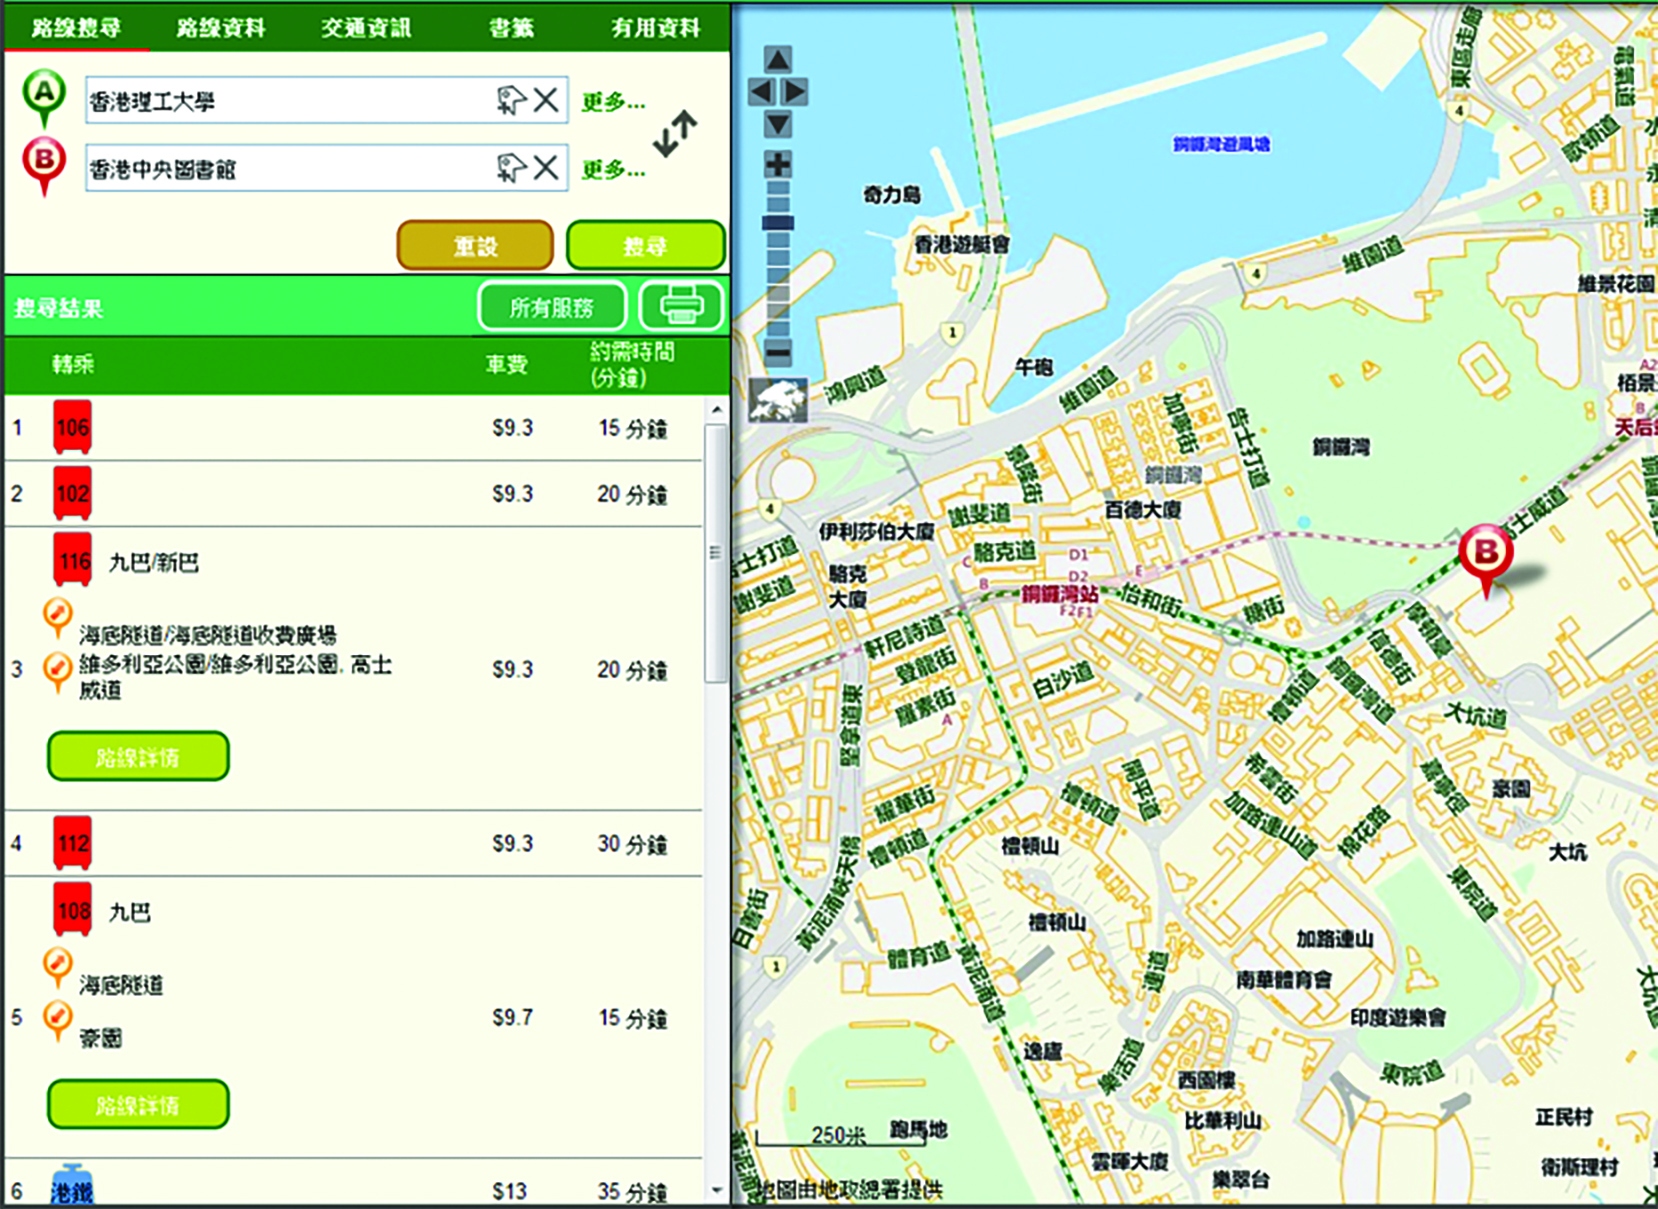Click the print results printer icon
1658x1209 pixels.
point(681,306)
